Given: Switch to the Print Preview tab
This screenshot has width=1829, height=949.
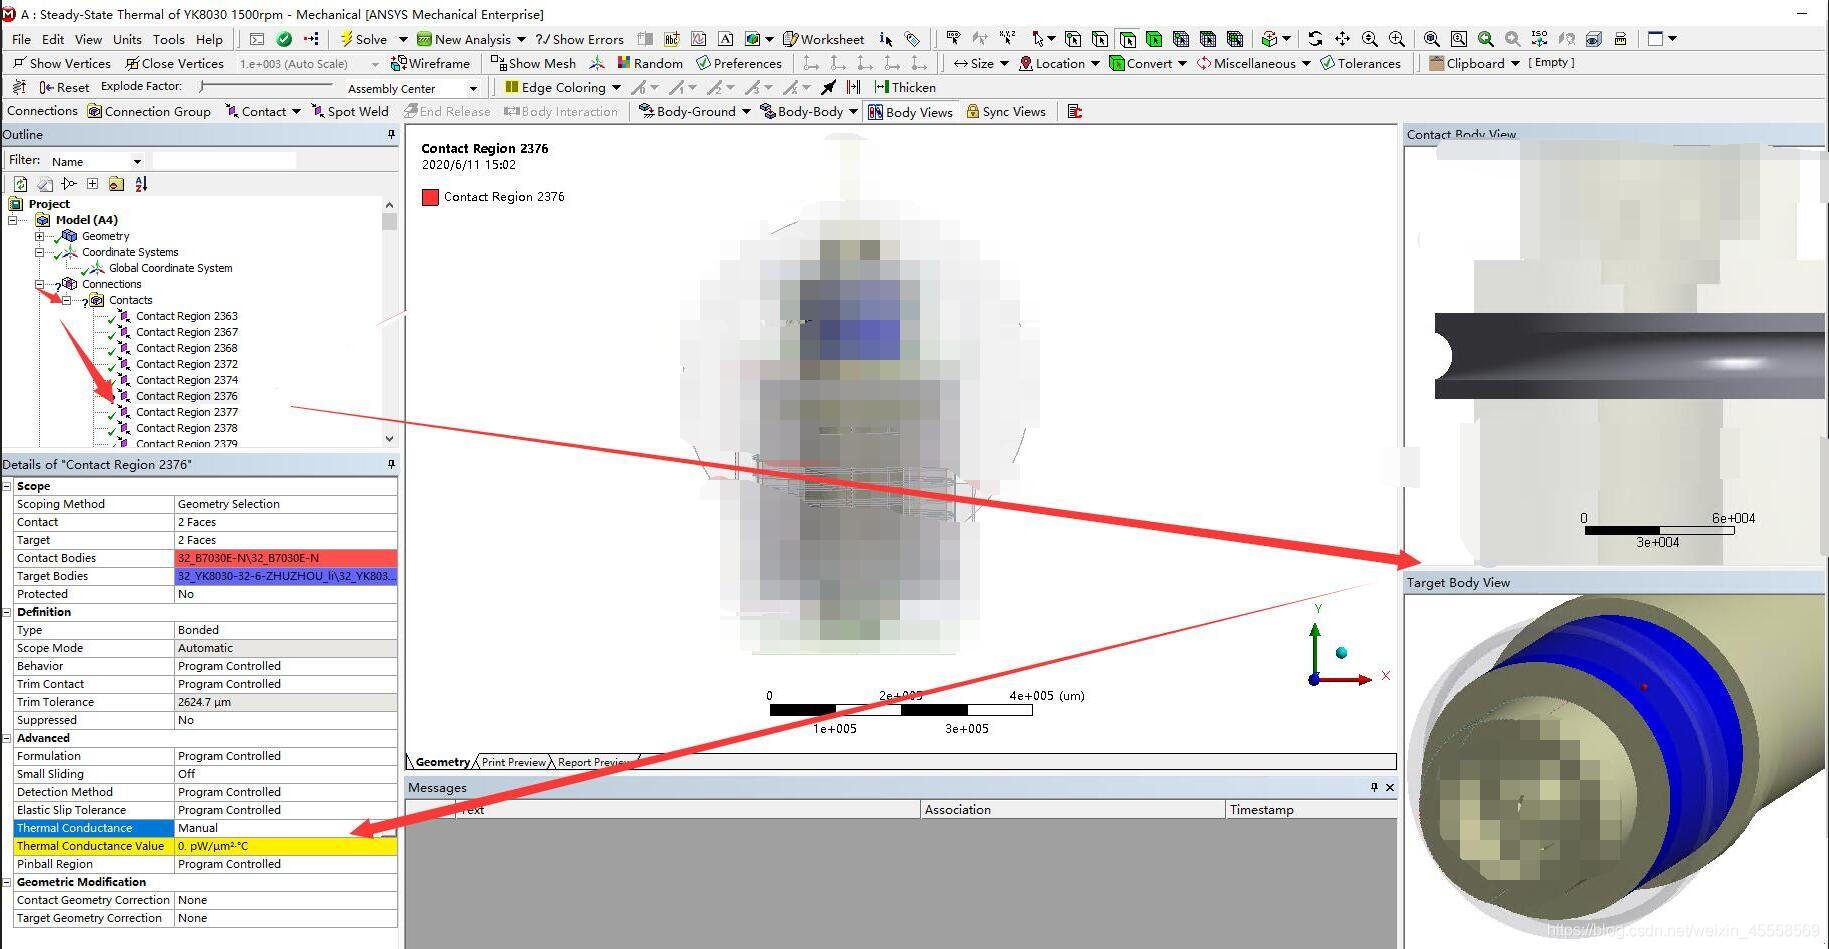Looking at the screenshot, I should pos(513,762).
